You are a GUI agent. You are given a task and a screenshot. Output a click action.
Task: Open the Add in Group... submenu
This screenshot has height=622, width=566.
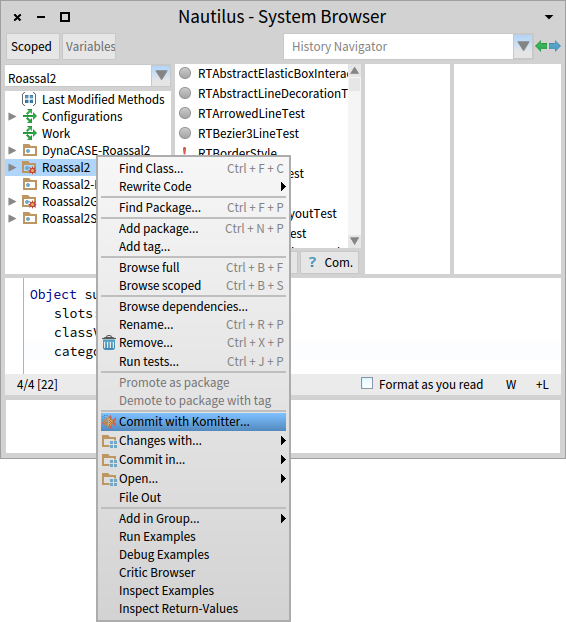194,518
